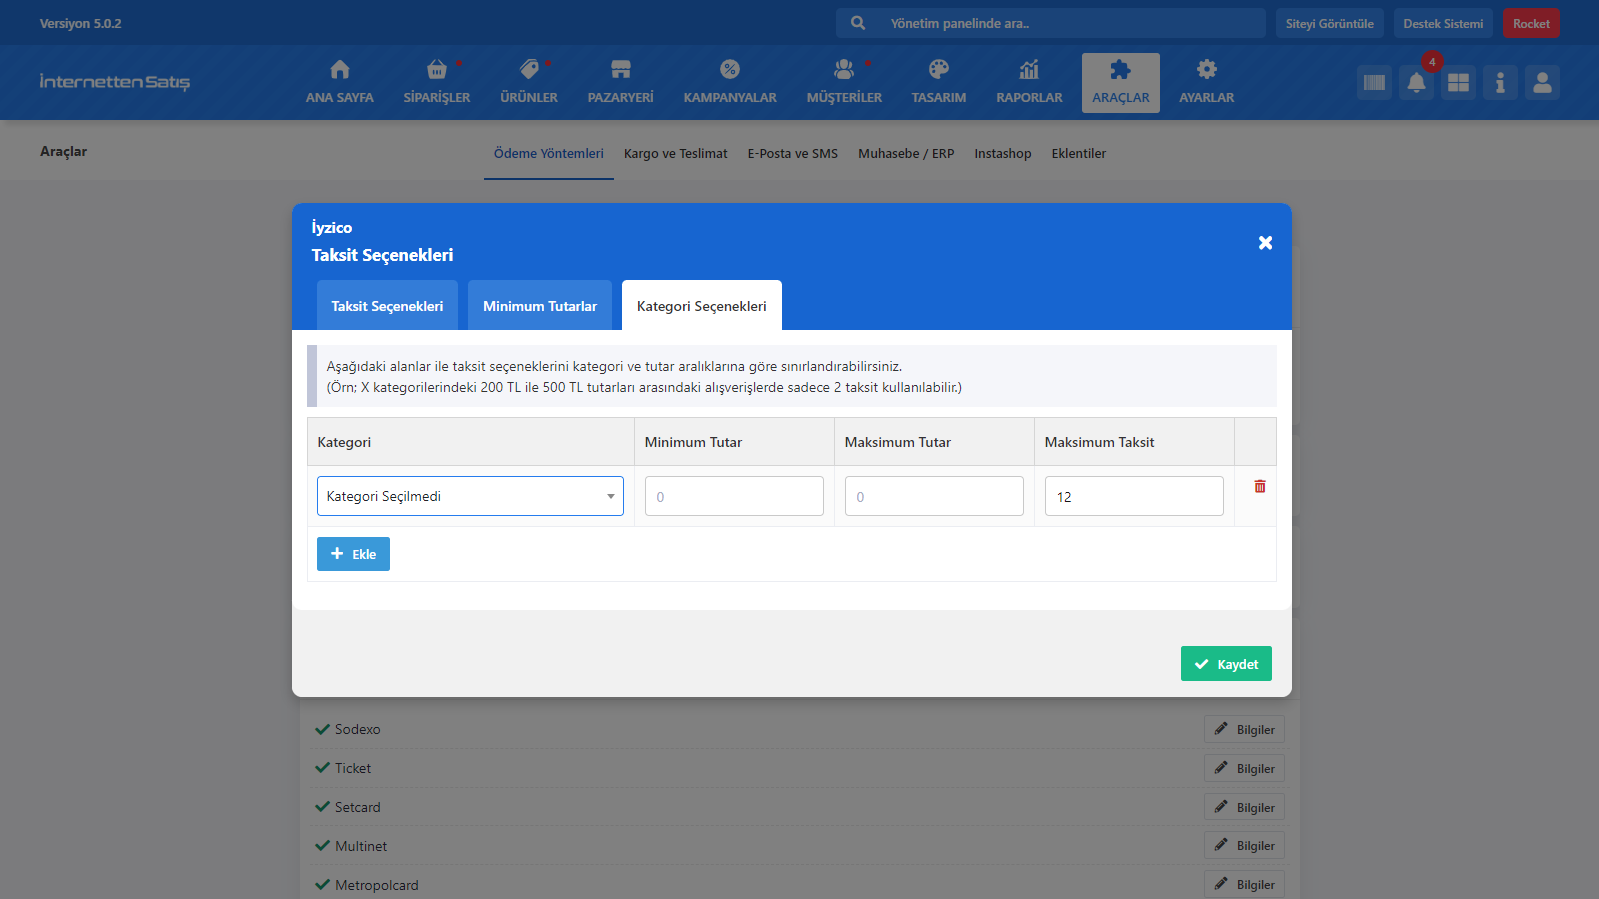Switch to Taksit Seçenekleri tab
The height and width of the screenshot is (899, 1599).
387,306
